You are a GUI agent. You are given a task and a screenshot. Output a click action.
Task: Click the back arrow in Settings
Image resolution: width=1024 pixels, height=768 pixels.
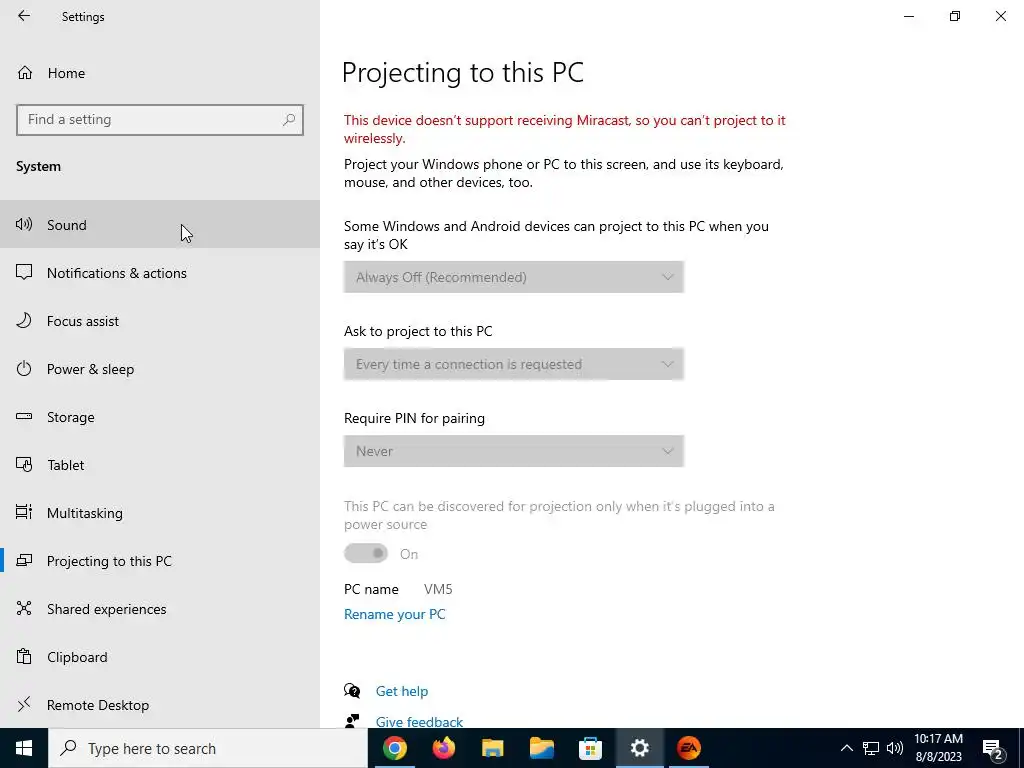[x=24, y=16]
